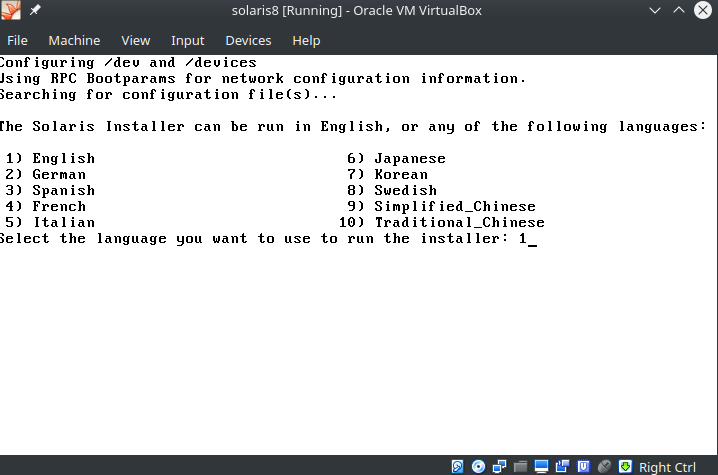The width and height of the screenshot is (718, 475).
Task: Click the '10) Traditional_Chinese' option text
Action: click(x=442, y=223)
